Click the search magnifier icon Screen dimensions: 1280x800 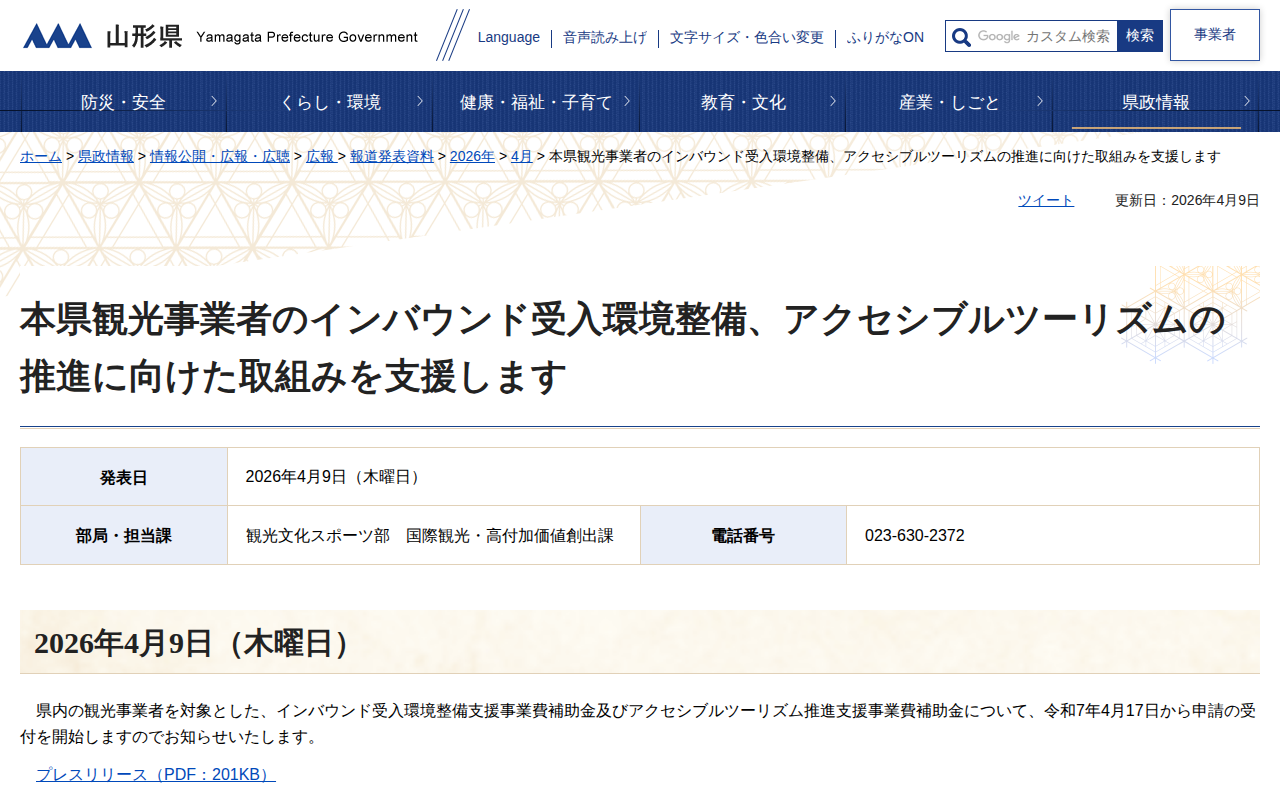click(961, 37)
